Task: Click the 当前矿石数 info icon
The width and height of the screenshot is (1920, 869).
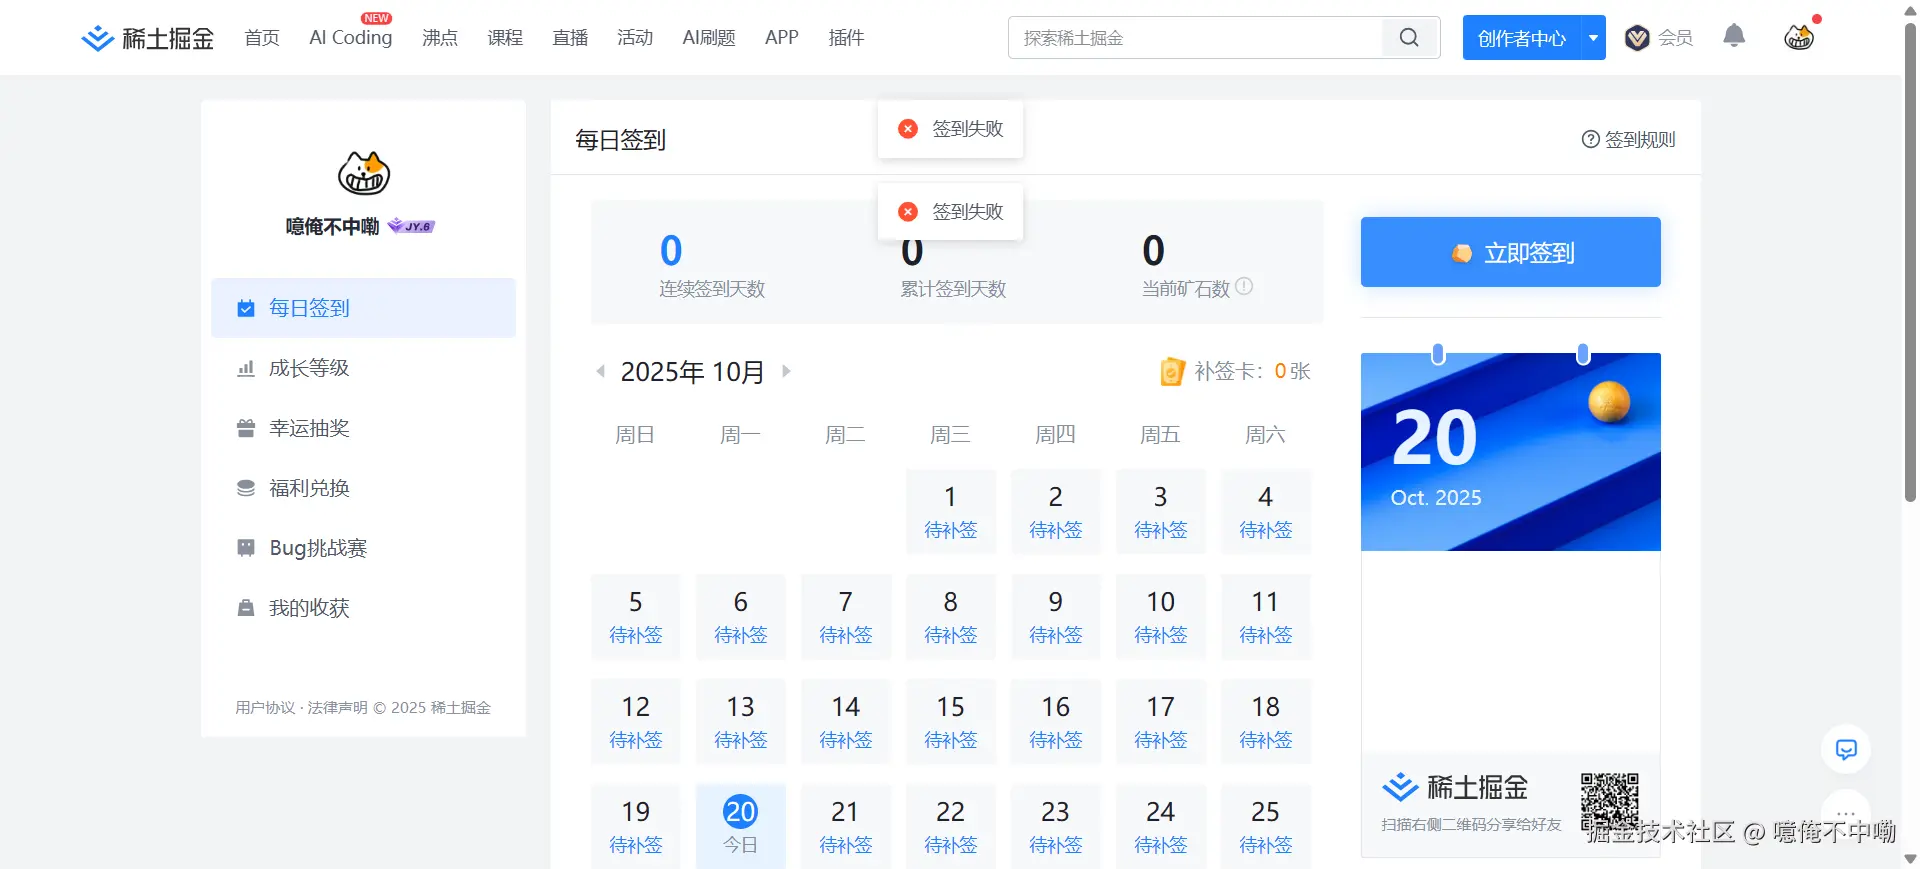Action: [1244, 287]
